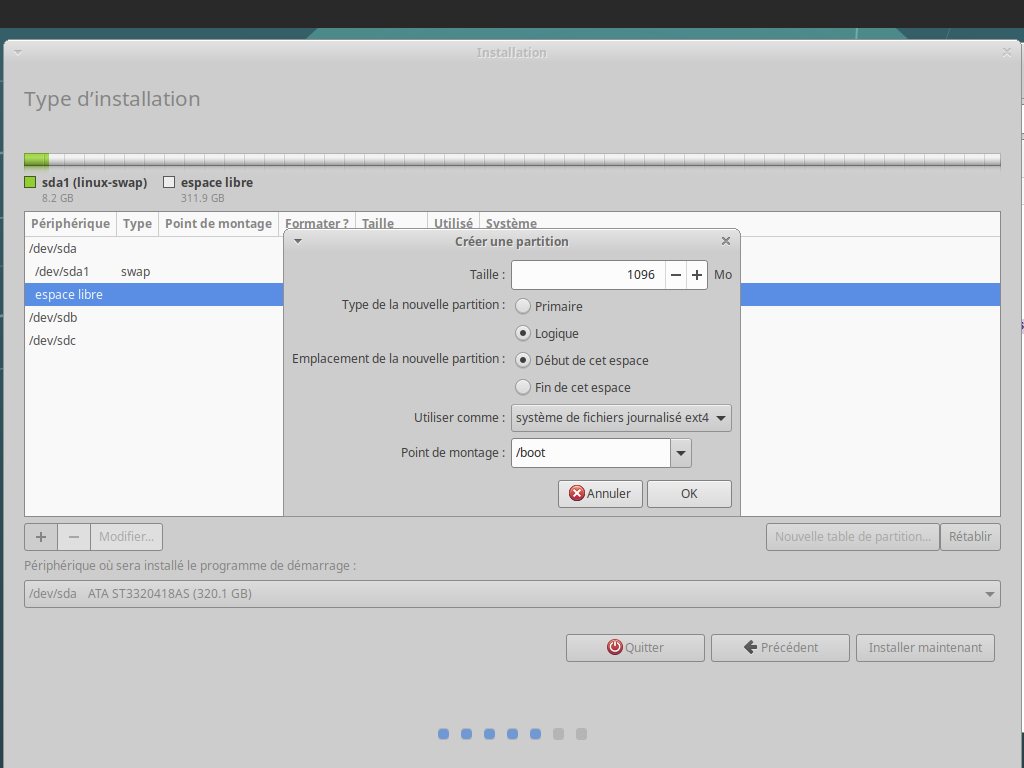Click the Annuler button

click(x=600, y=494)
